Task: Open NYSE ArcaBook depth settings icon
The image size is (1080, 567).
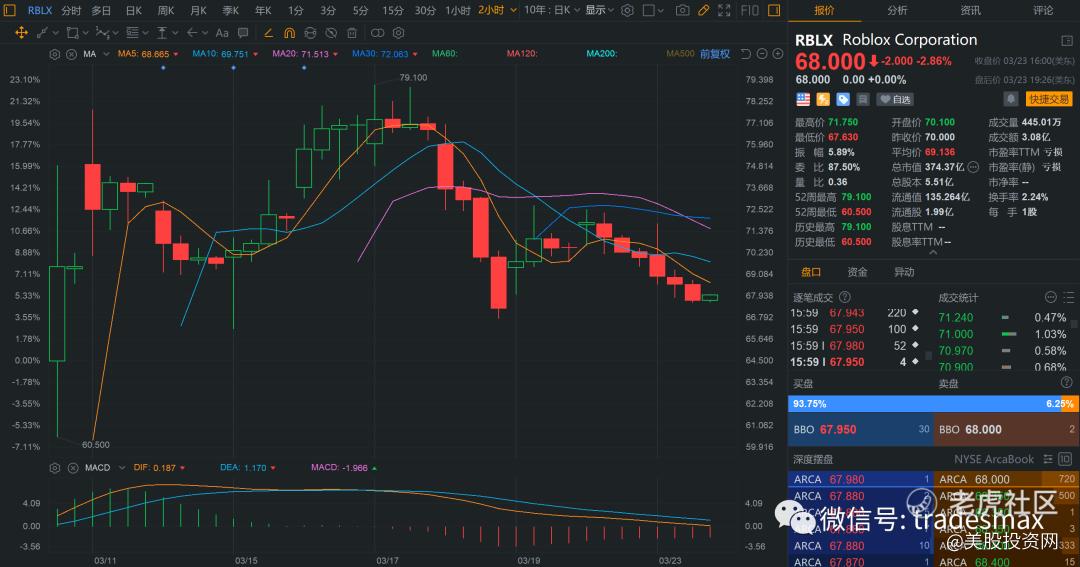Action: tap(1048, 459)
